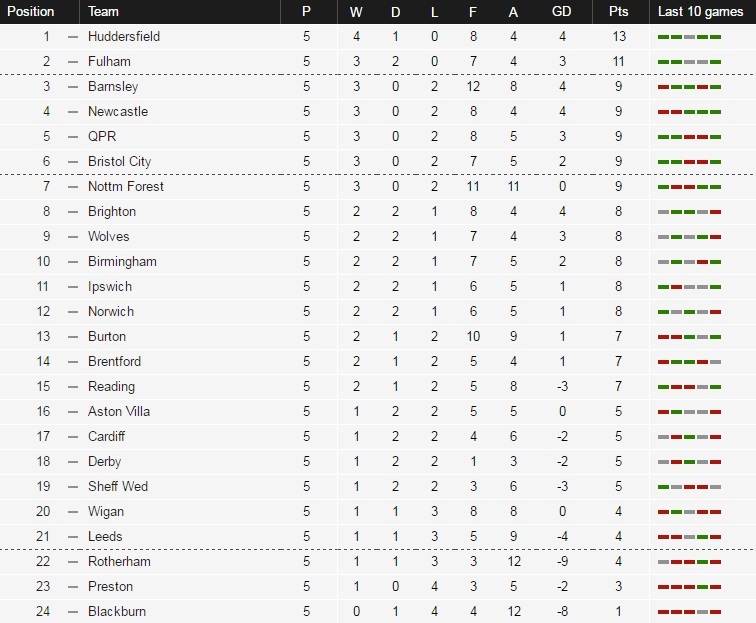This screenshot has height=623, width=756.
Task: Click the position dash beside Rotherham
Action: click(73, 562)
